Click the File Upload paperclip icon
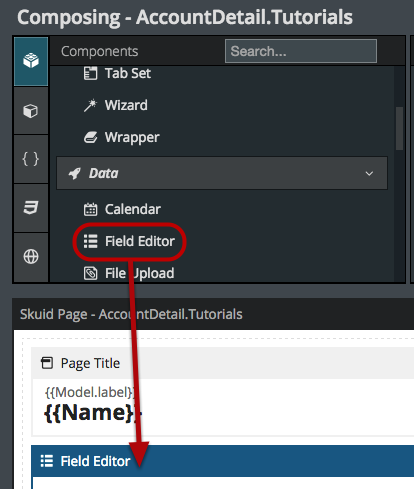The width and height of the screenshot is (414, 489). 90,273
